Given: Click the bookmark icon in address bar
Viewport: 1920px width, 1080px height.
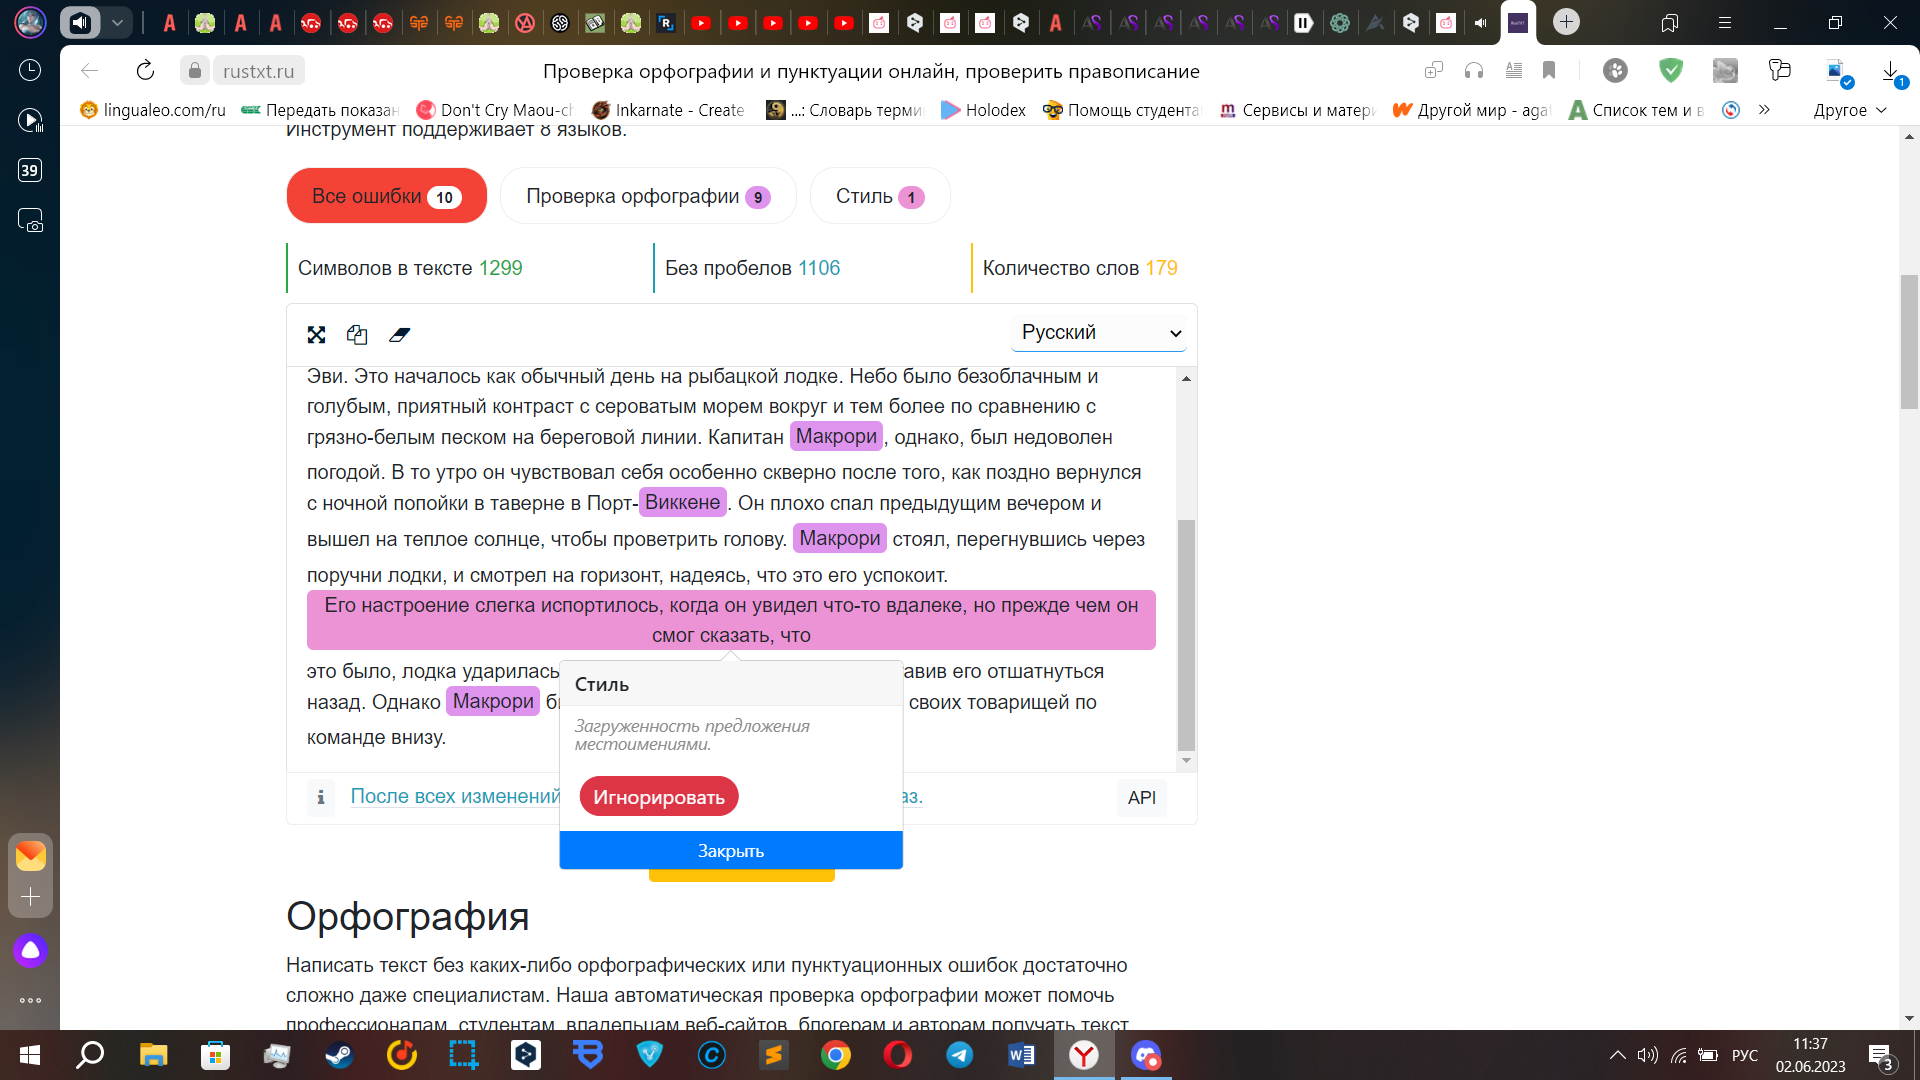Looking at the screenshot, I should pyautogui.click(x=1549, y=70).
